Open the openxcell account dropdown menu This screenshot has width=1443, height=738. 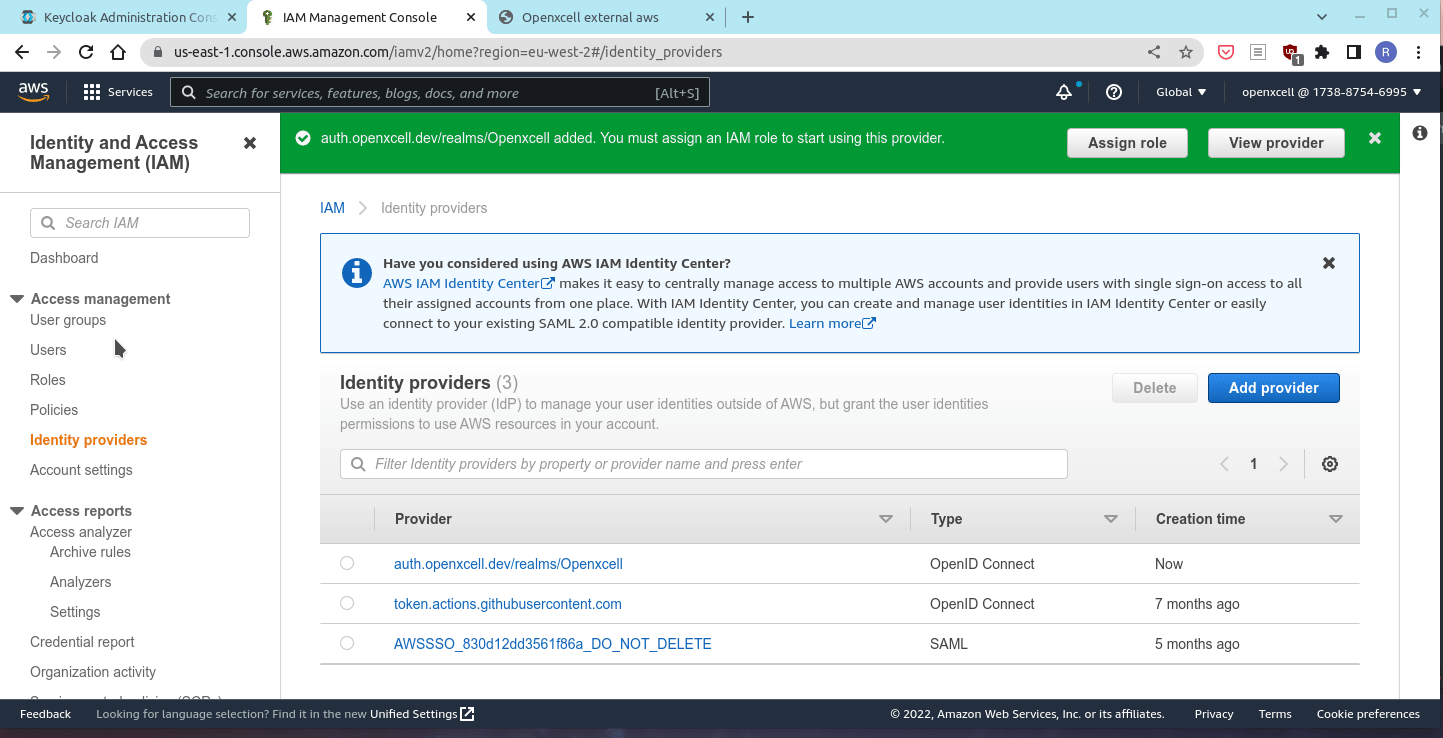[1330, 92]
